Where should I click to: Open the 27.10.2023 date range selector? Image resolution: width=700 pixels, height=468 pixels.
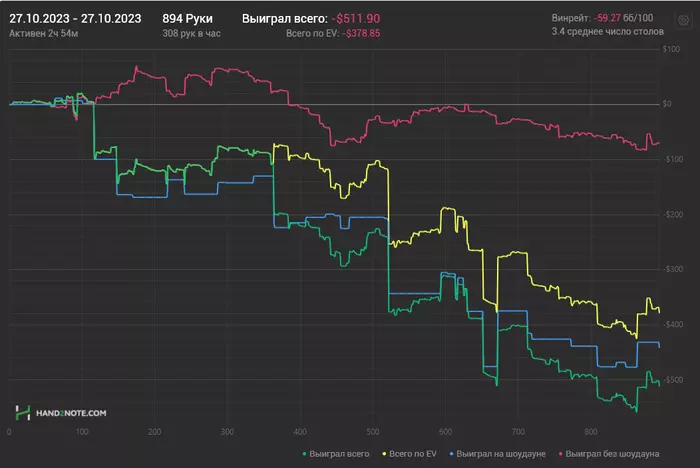point(75,18)
